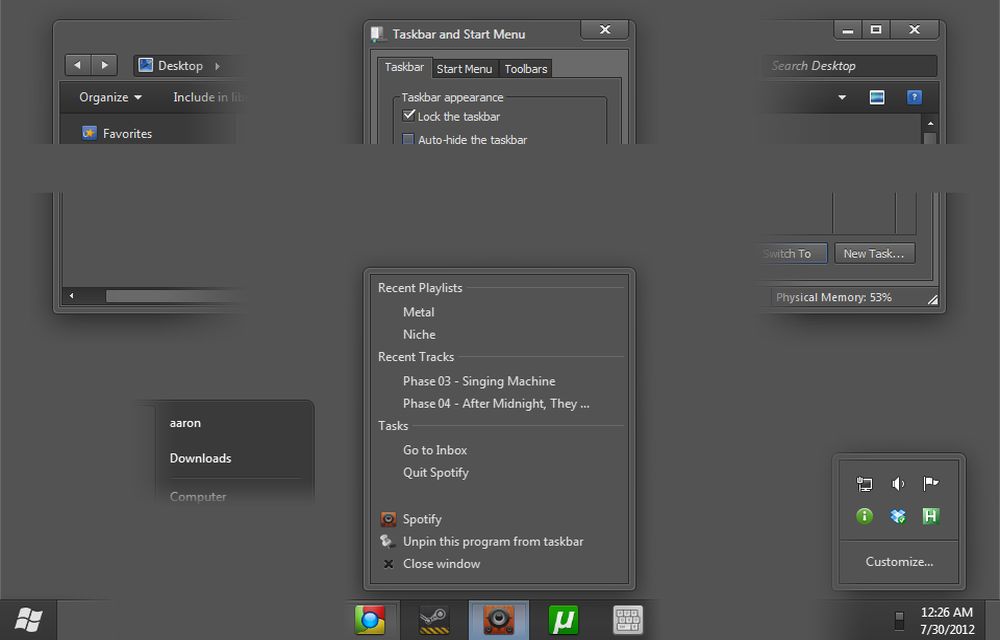This screenshot has height=640, width=1000.
Task: Open the view options dropdown arrow
Action: [842, 97]
